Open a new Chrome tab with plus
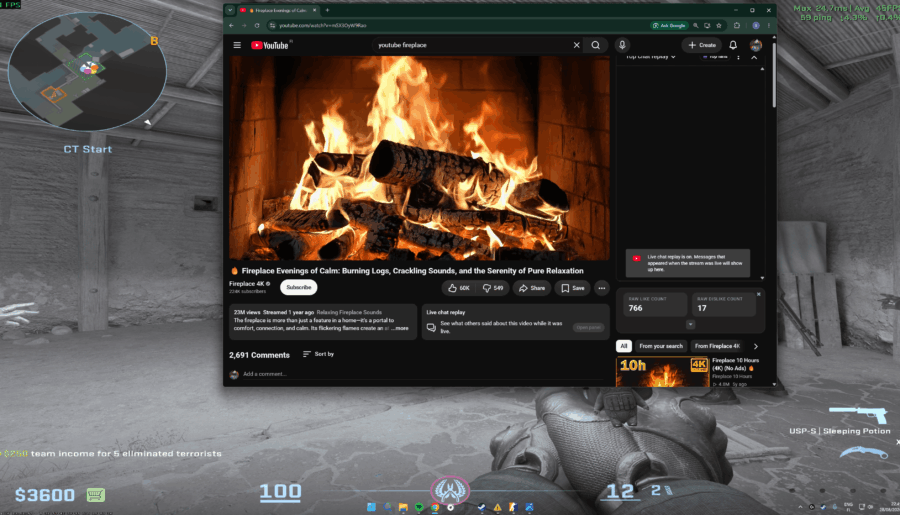 pos(327,10)
